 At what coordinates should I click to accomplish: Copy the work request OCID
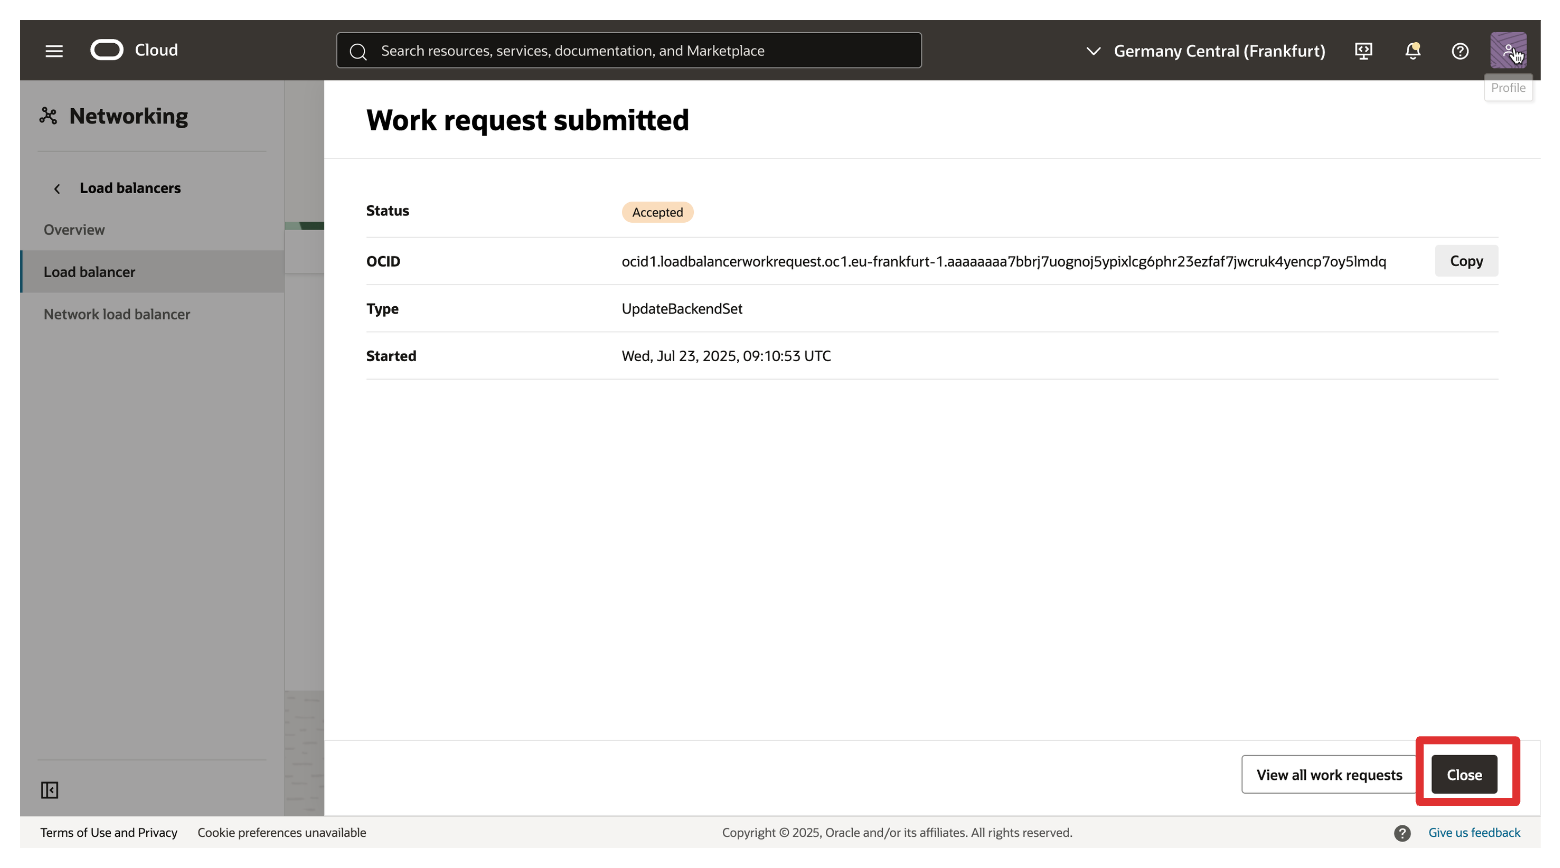tap(1466, 261)
